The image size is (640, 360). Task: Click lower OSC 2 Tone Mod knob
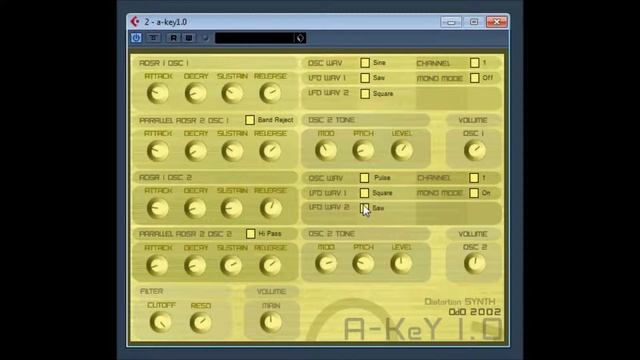(326, 264)
